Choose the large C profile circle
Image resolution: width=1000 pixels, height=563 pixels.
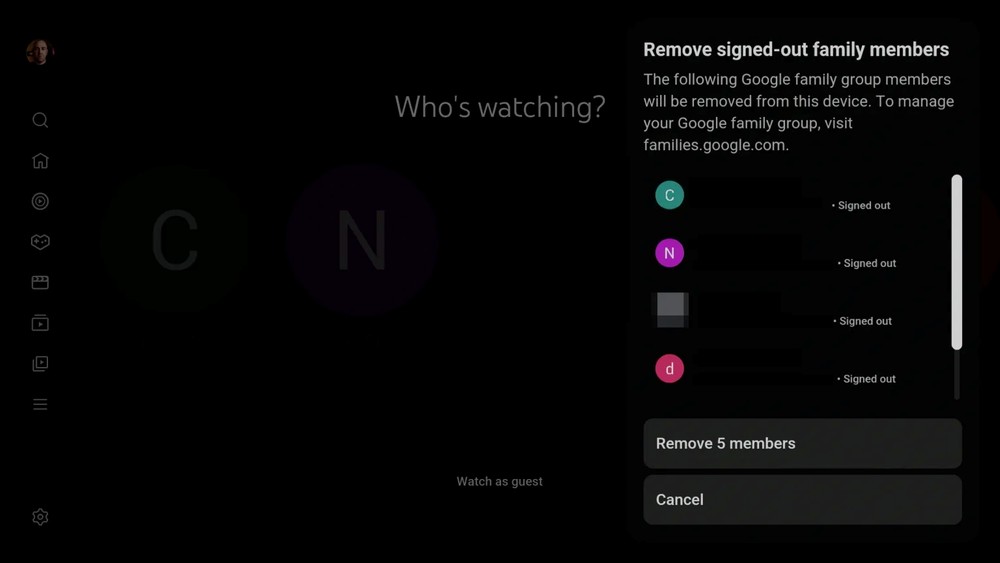coord(174,240)
